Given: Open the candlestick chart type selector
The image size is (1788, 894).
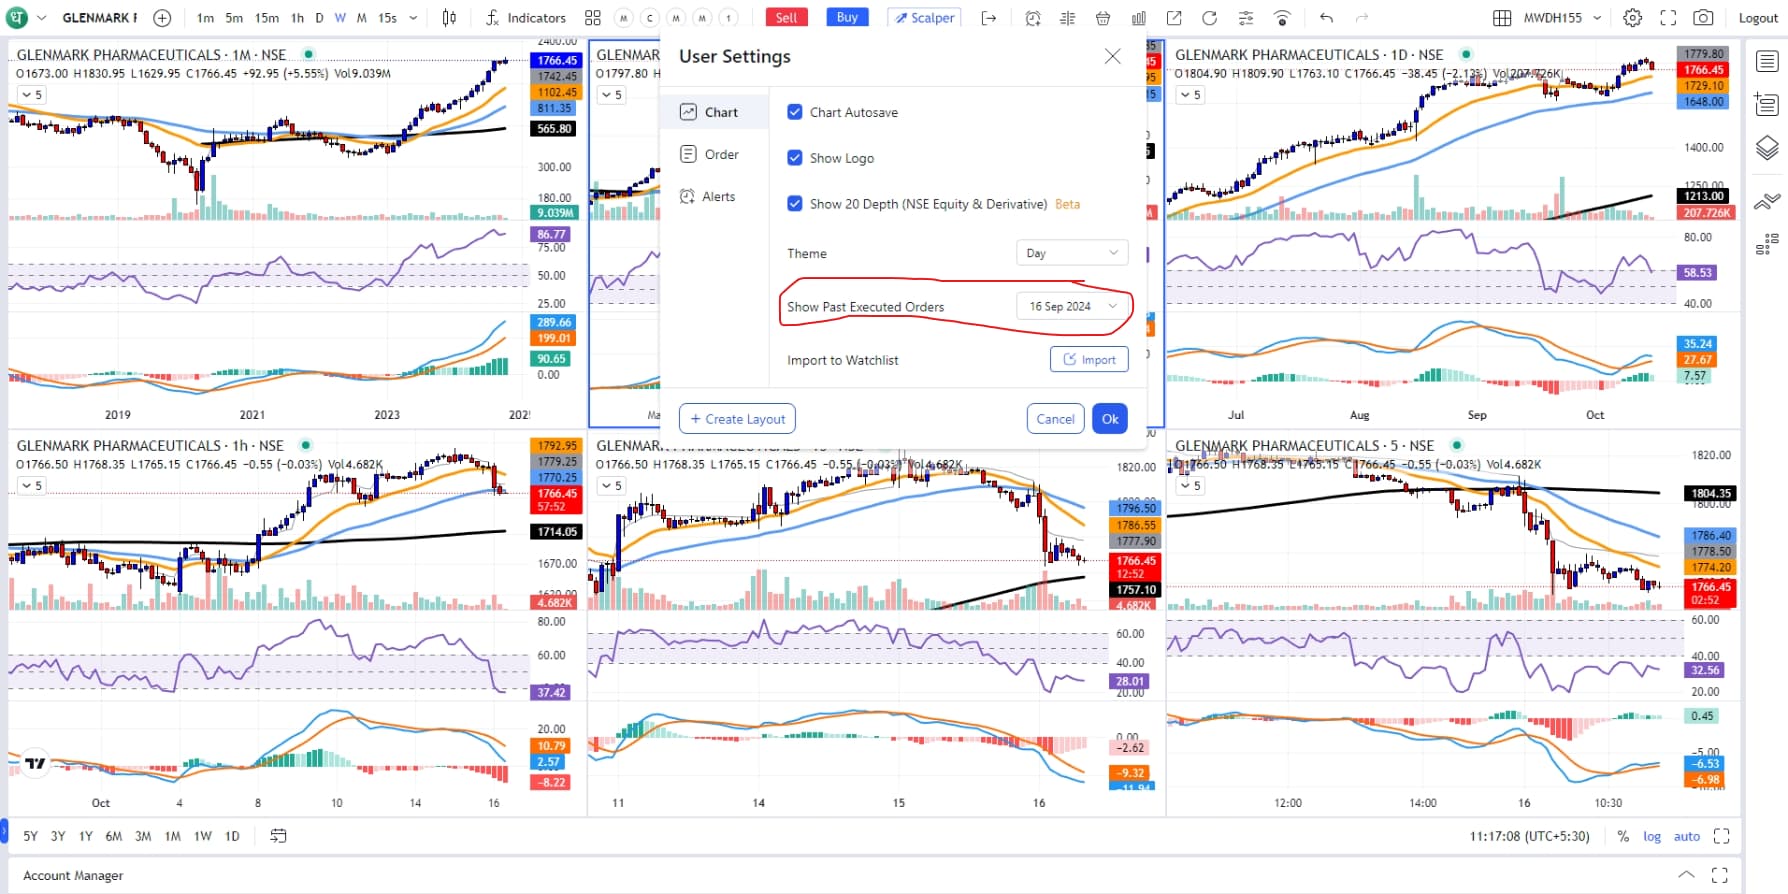Looking at the screenshot, I should pyautogui.click(x=450, y=18).
